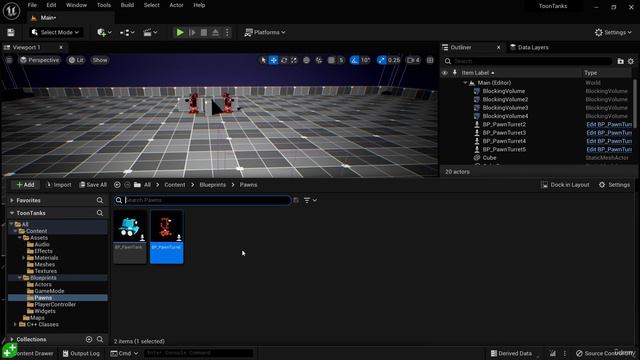This screenshot has height=360, width=640.
Task: Select BlockingVolume3 in Outliner
Action: pos(505,108)
